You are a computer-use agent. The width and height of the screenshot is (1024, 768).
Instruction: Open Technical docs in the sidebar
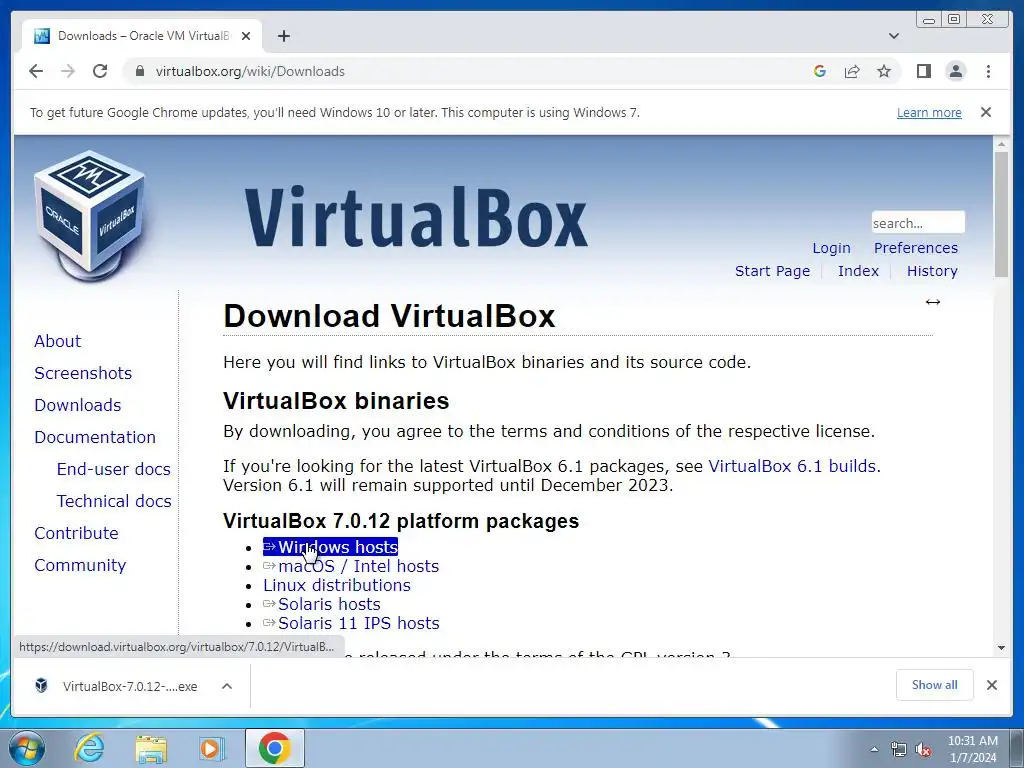tap(114, 501)
